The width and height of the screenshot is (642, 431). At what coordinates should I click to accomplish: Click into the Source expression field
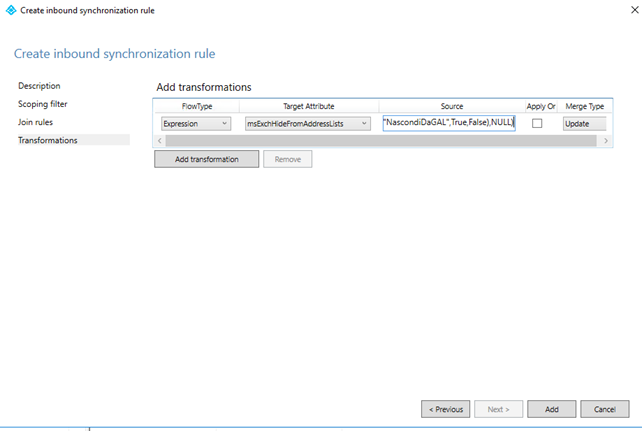pyautogui.click(x=449, y=123)
